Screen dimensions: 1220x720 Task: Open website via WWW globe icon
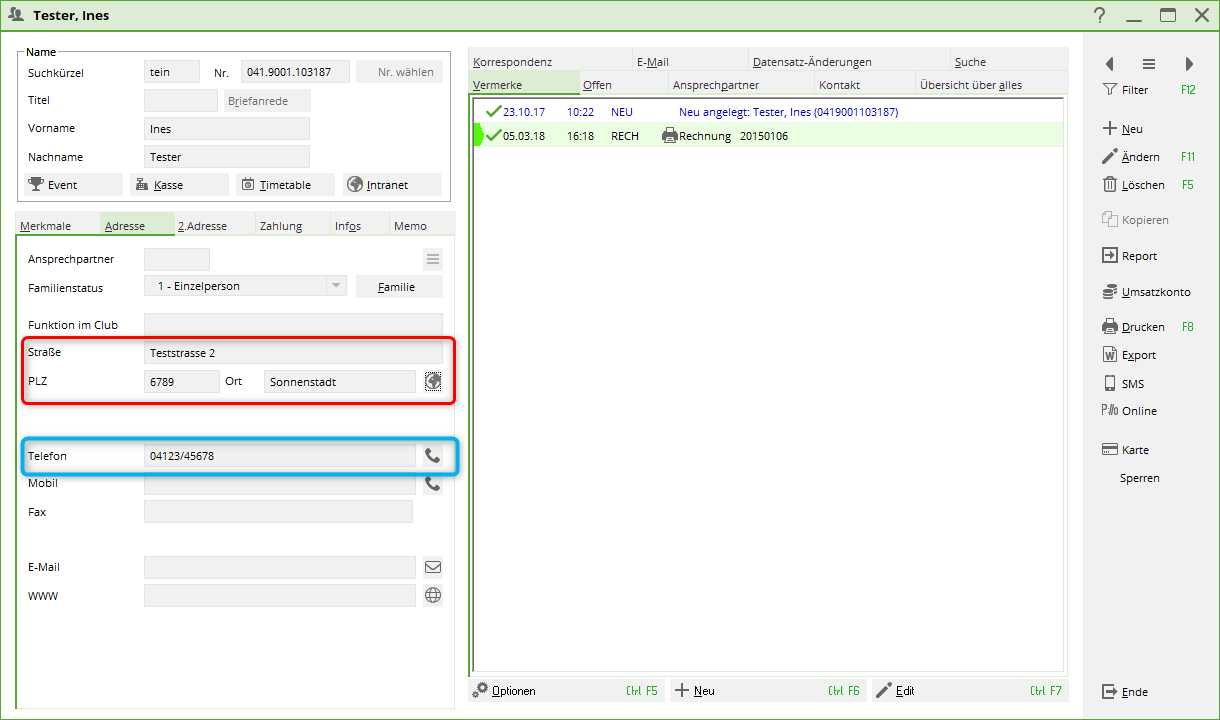click(433, 595)
